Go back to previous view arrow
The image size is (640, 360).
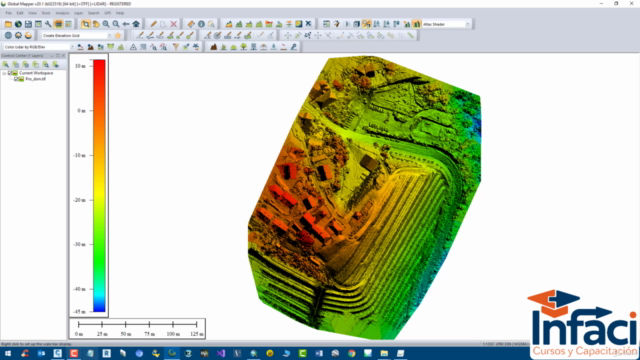point(126,24)
